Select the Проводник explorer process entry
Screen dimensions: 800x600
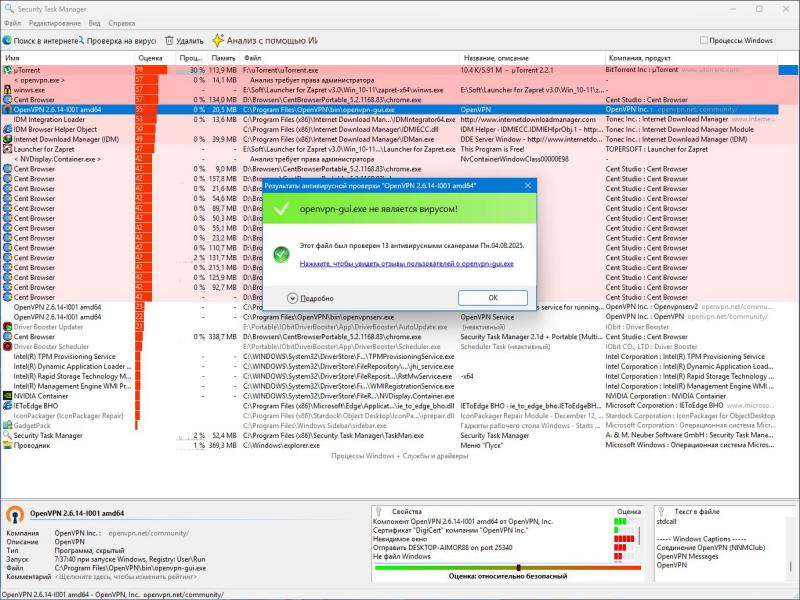click(33, 445)
